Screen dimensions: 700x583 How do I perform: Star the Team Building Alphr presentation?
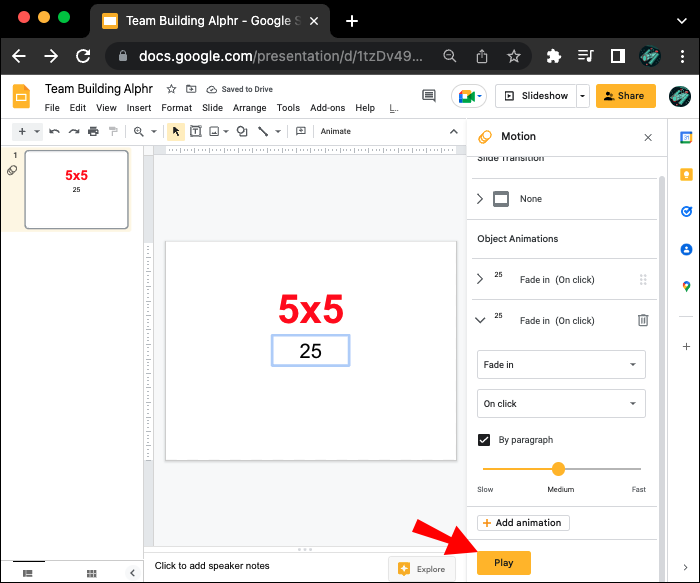(171, 89)
